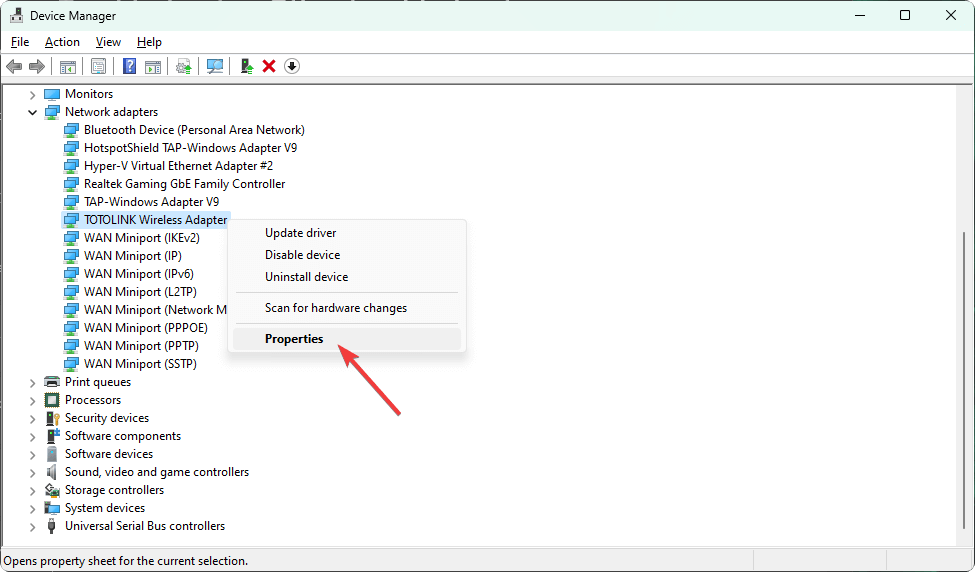Expand the Storage controllers category
Image resolution: width=975 pixels, height=572 pixels.
click(x=32, y=491)
